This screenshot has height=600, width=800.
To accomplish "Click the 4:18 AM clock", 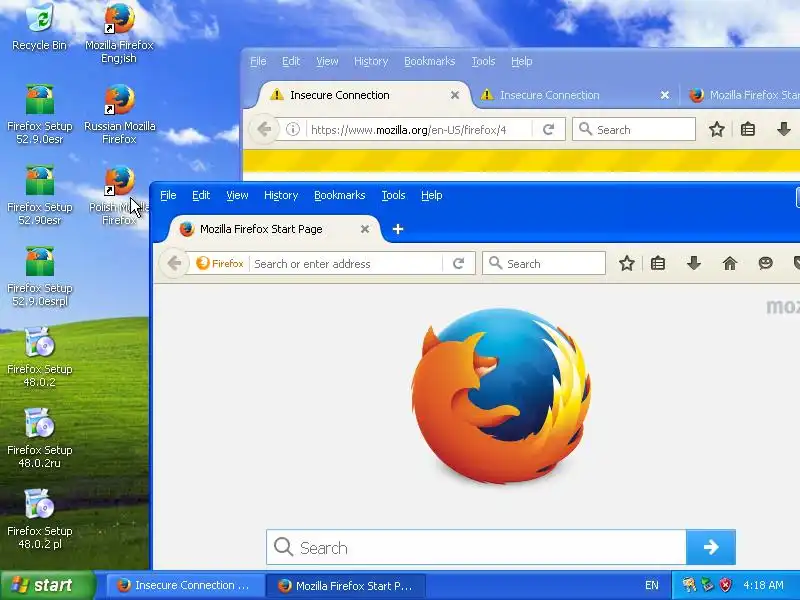I will (763, 585).
